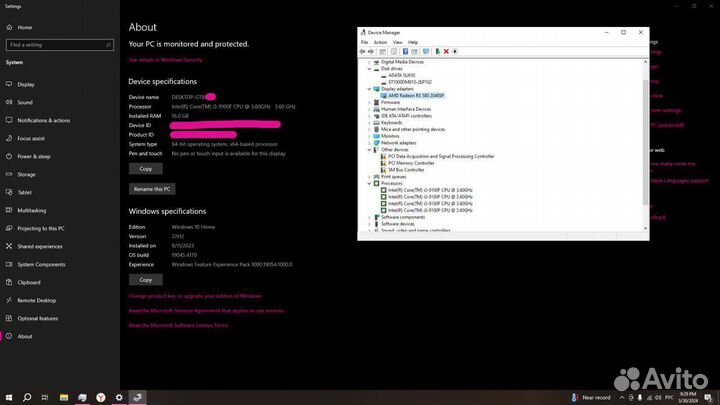Click the blue Help icon in Device Manager toolbar
Viewport: 720px width, 405px height.
click(405, 51)
